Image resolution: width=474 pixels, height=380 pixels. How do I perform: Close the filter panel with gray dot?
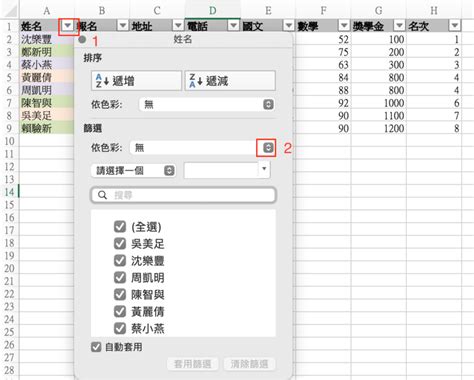point(82,40)
